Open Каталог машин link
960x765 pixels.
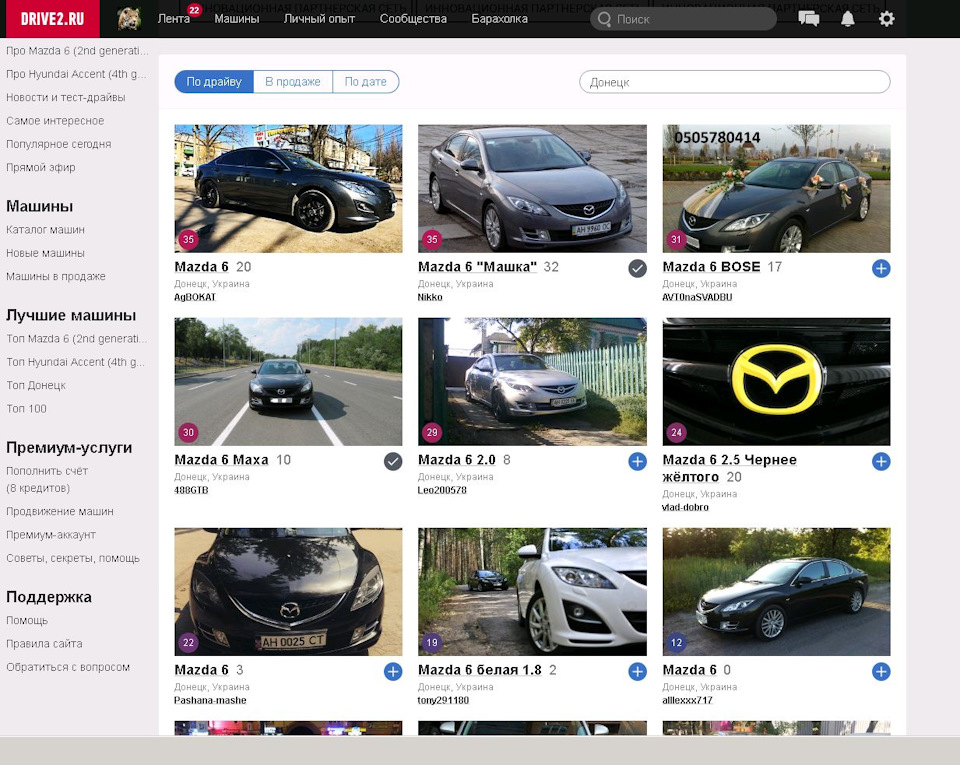point(45,230)
